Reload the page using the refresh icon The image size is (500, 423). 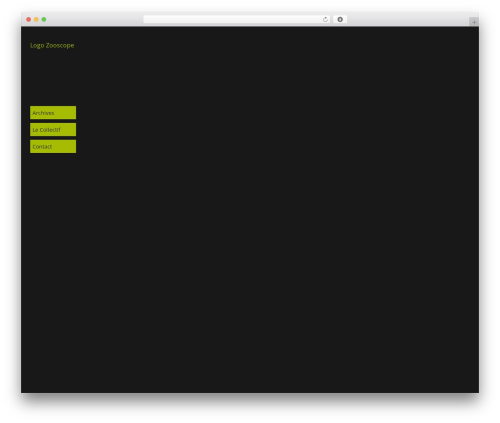(325, 19)
